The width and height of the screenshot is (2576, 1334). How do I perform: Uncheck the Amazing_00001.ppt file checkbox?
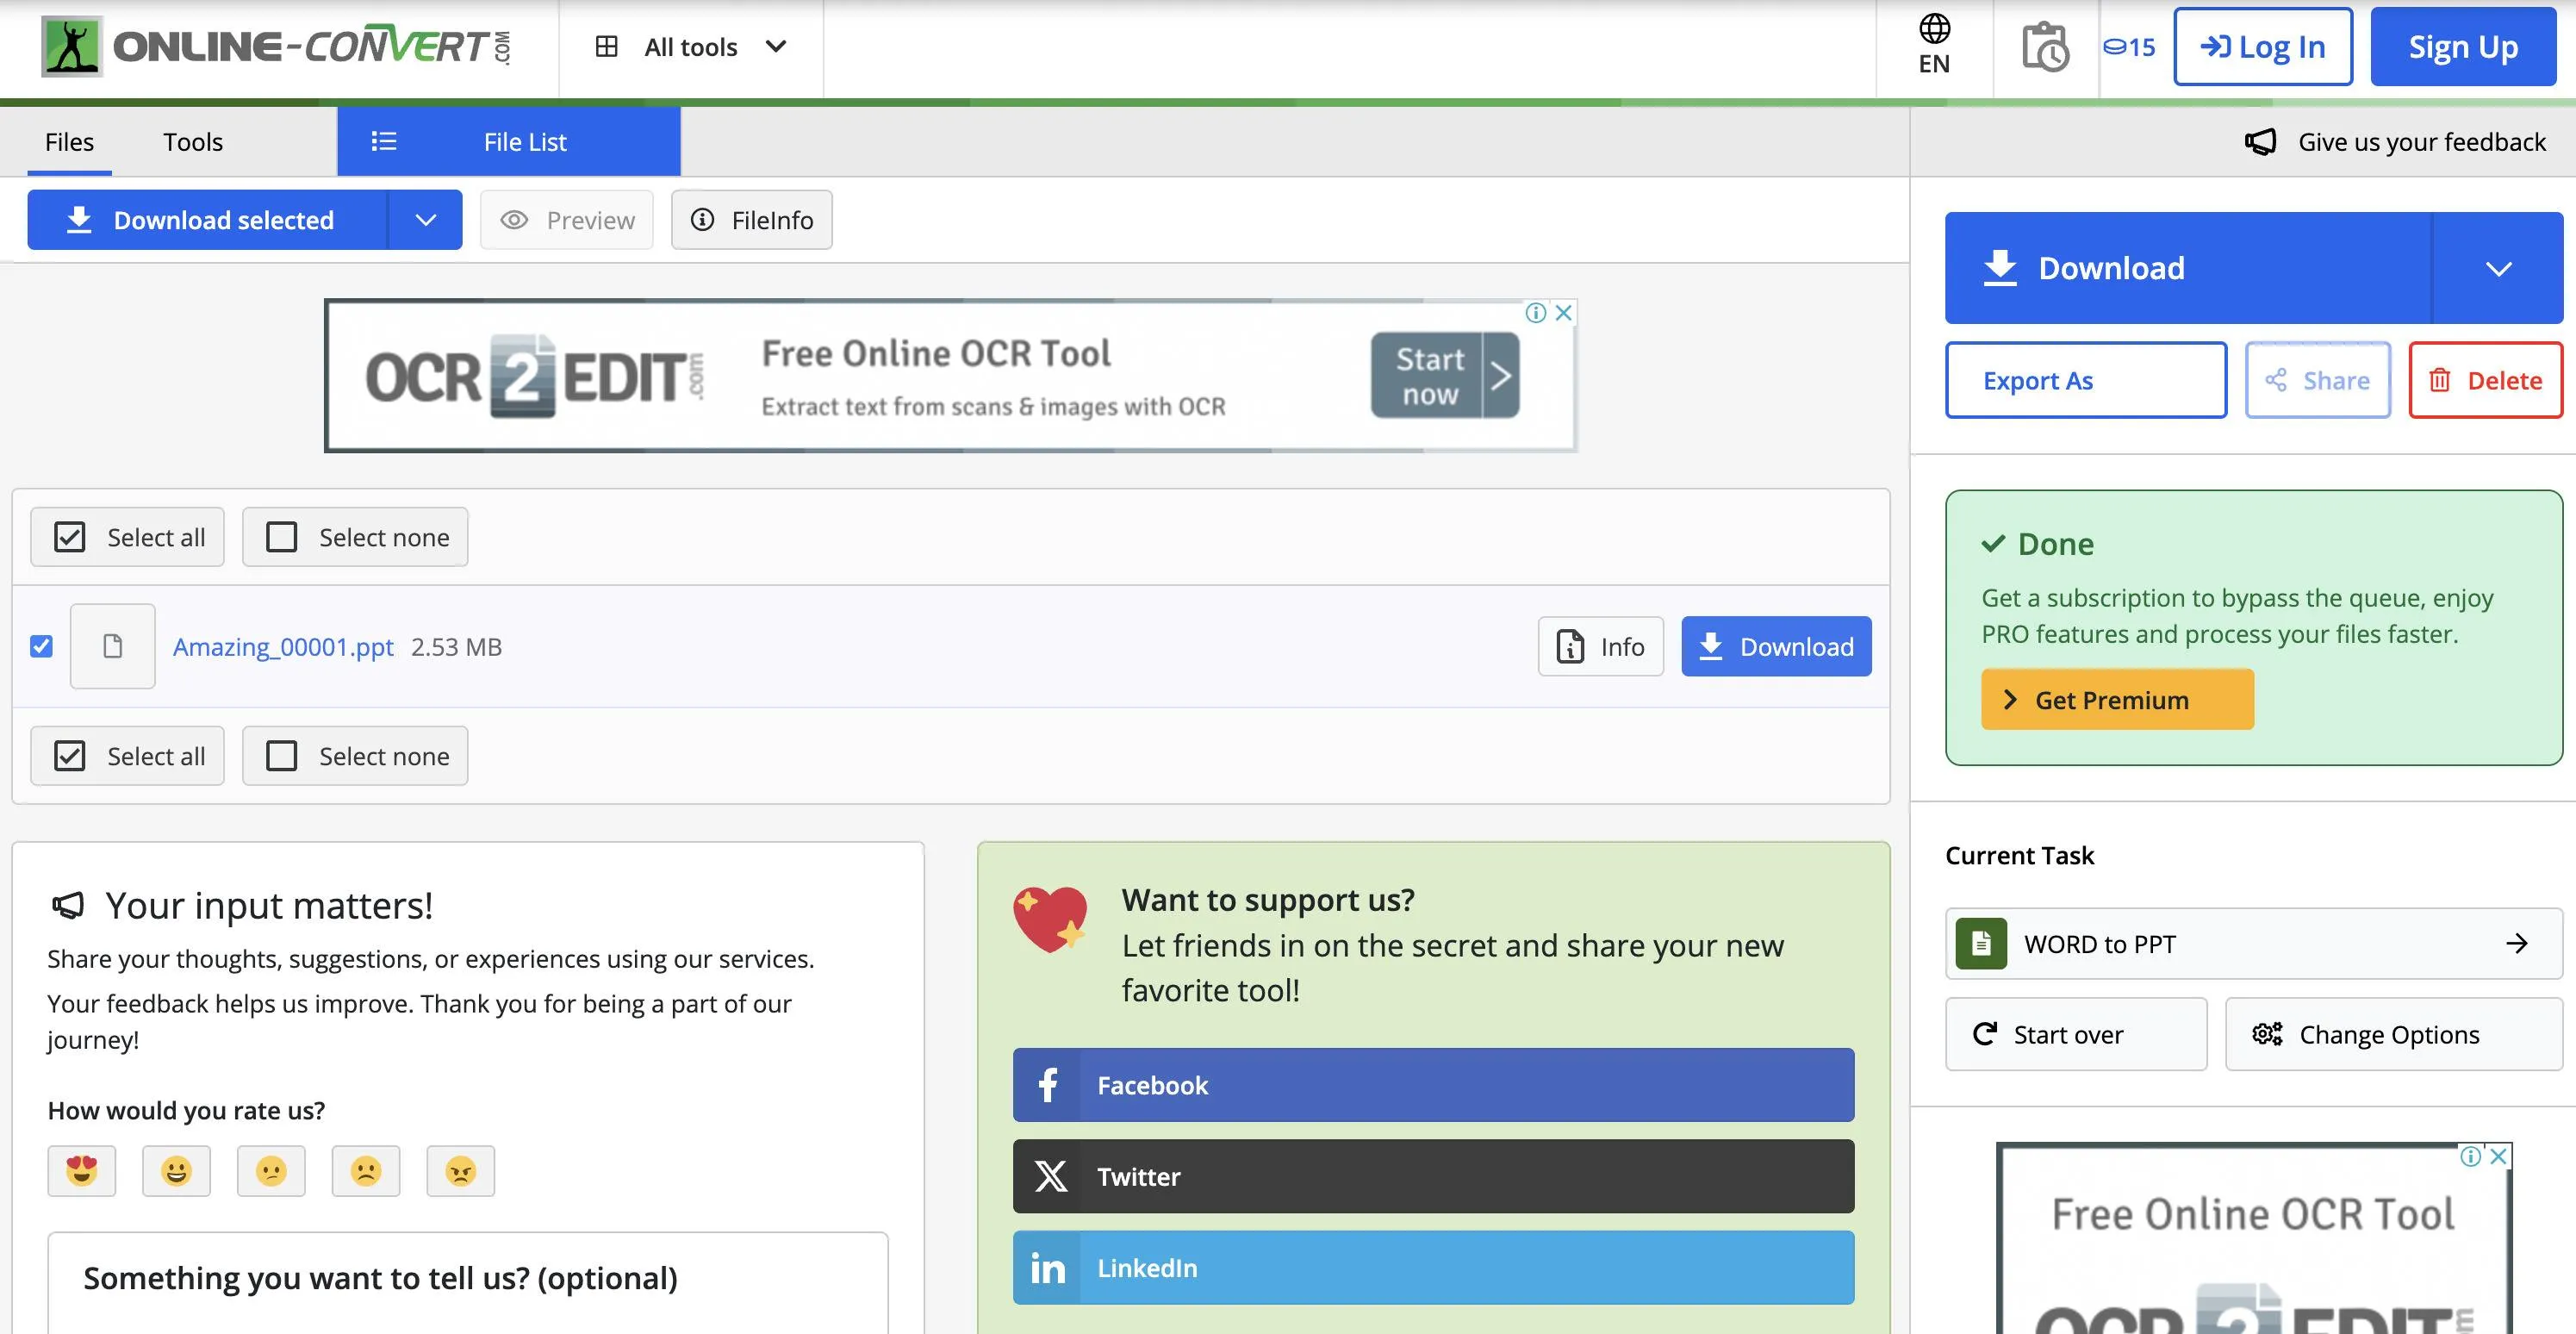41,647
